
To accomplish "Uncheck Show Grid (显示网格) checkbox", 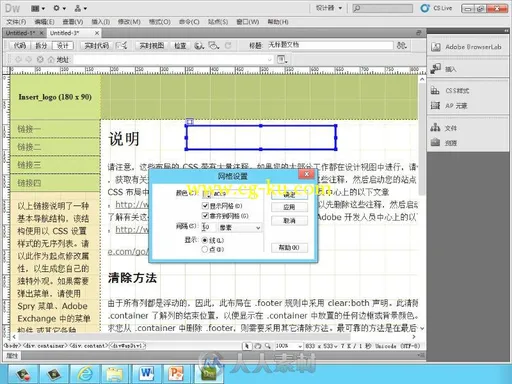I will pyautogui.click(x=205, y=206).
